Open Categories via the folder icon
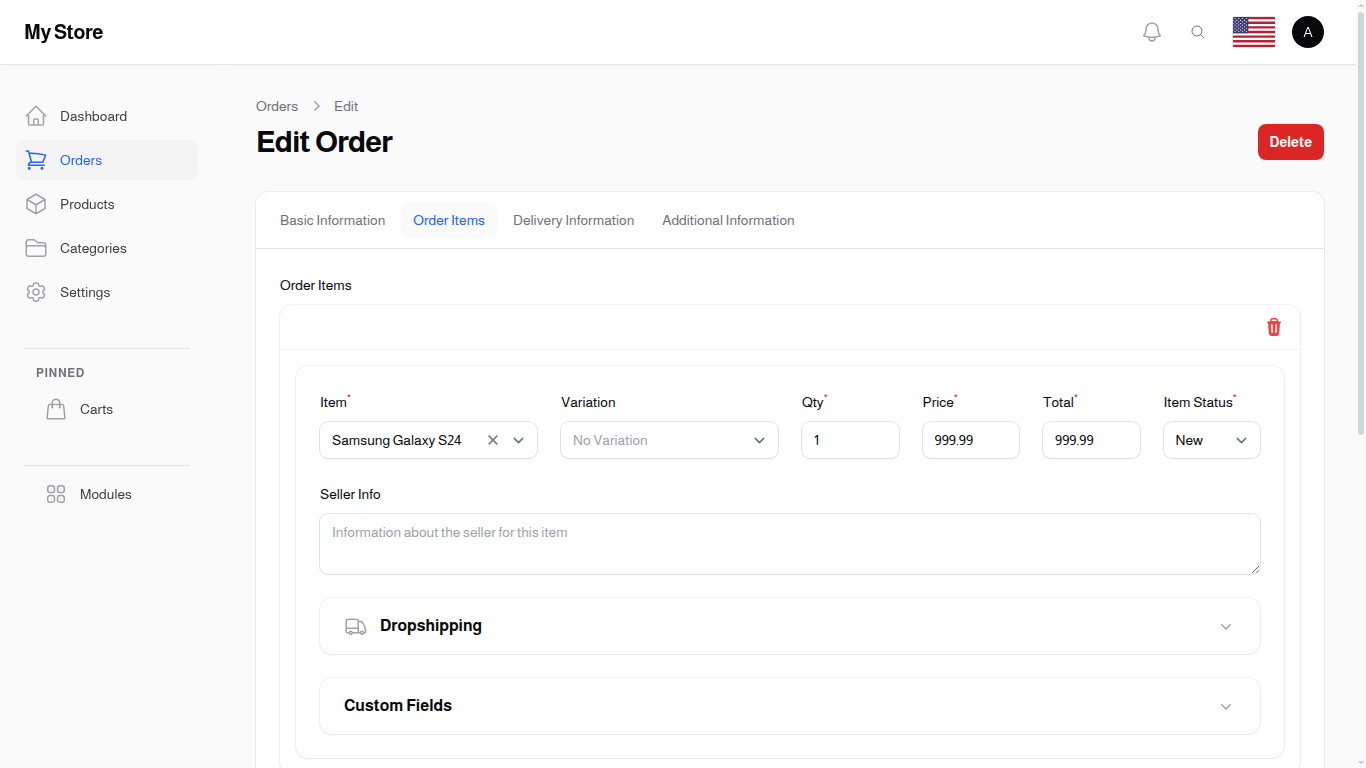The width and height of the screenshot is (1366, 768). [36, 248]
